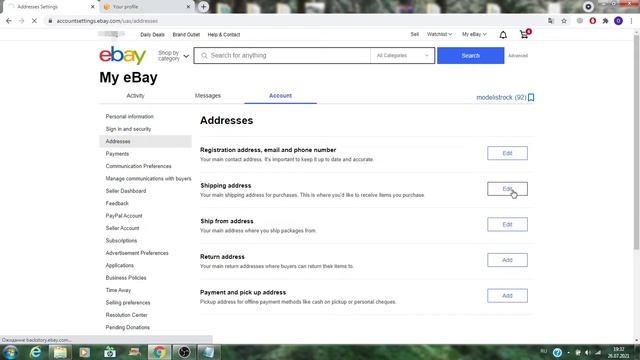Open Communication Preferences
The height and width of the screenshot is (360, 640).
pyautogui.click(x=138, y=166)
